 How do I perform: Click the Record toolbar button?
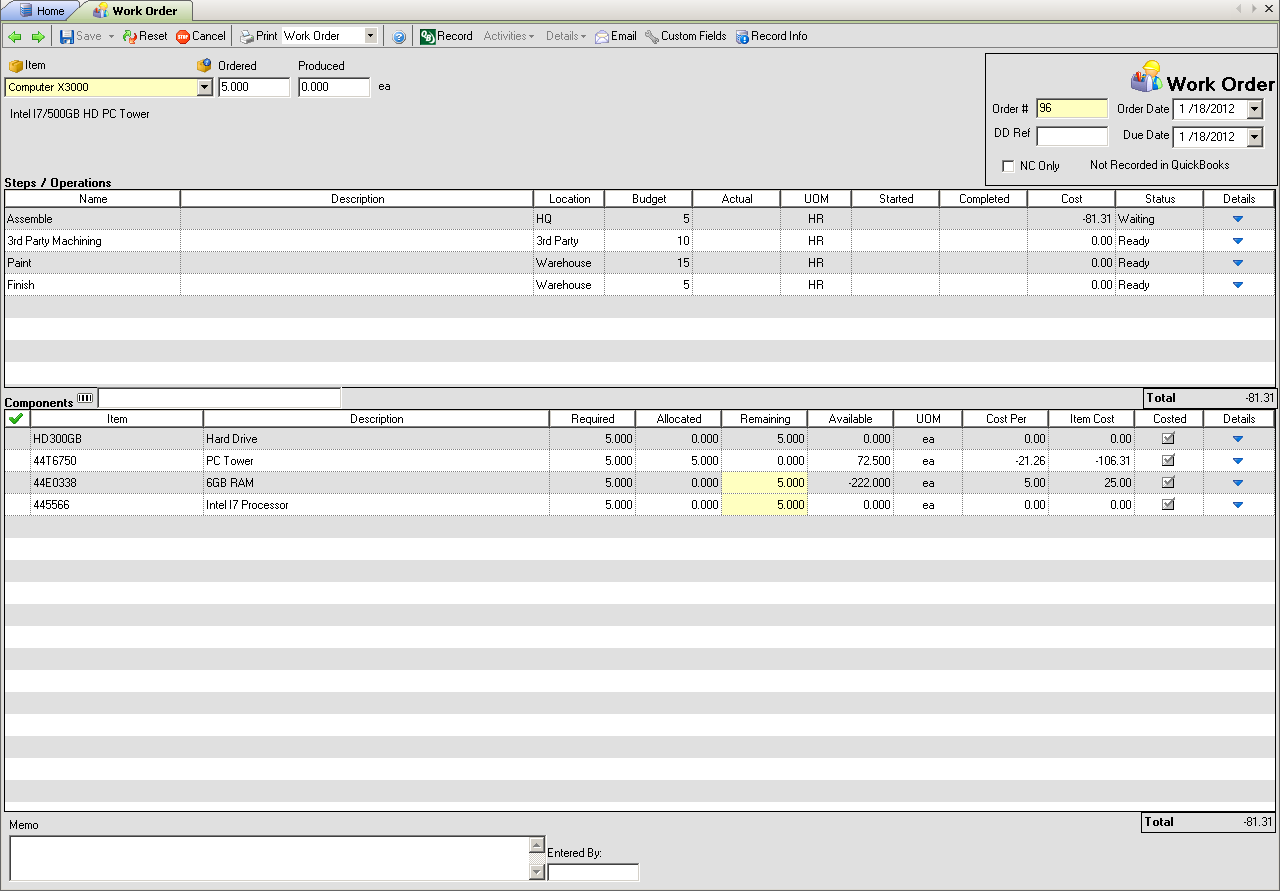pyautogui.click(x=446, y=36)
